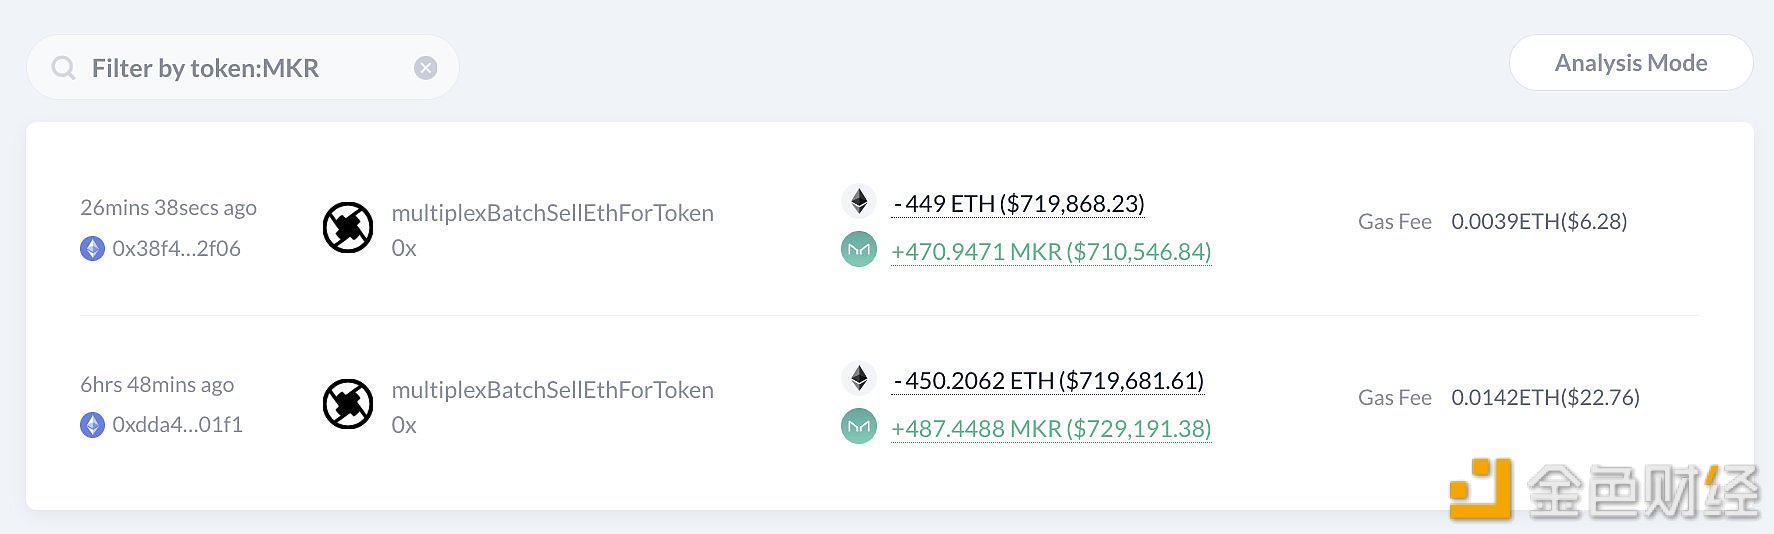
Task: Click Ethereum chain icon beside 0xdda4...01f1
Action: click(x=92, y=425)
